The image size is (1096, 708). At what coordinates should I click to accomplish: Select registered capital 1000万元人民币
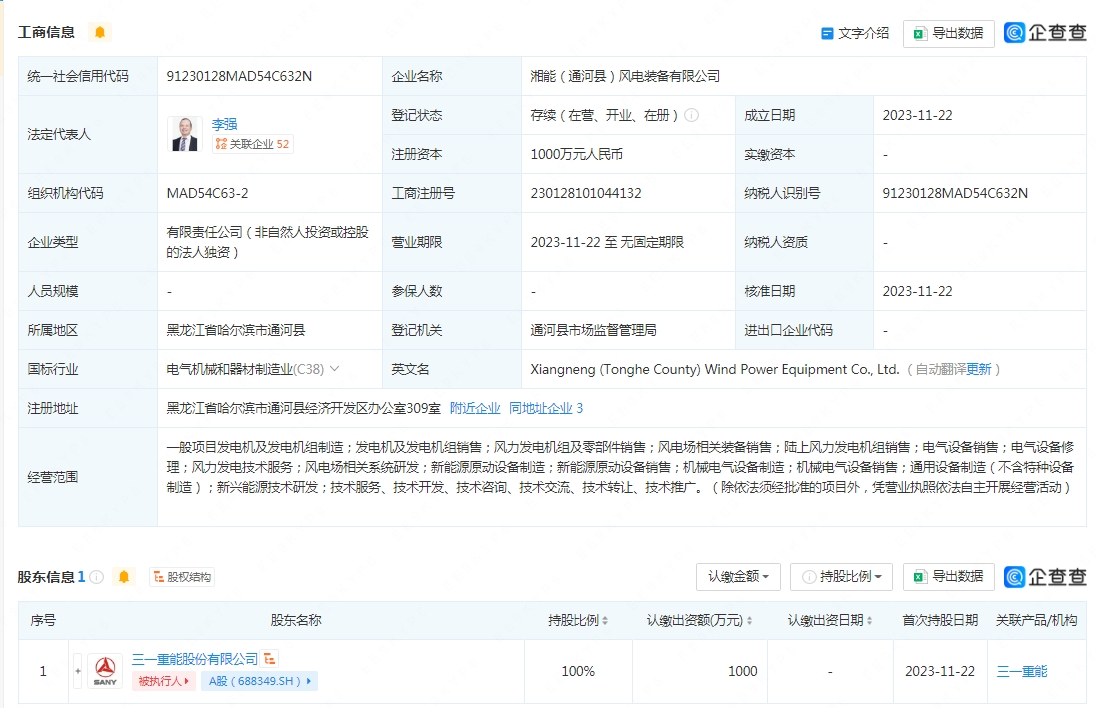click(x=577, y=154)
